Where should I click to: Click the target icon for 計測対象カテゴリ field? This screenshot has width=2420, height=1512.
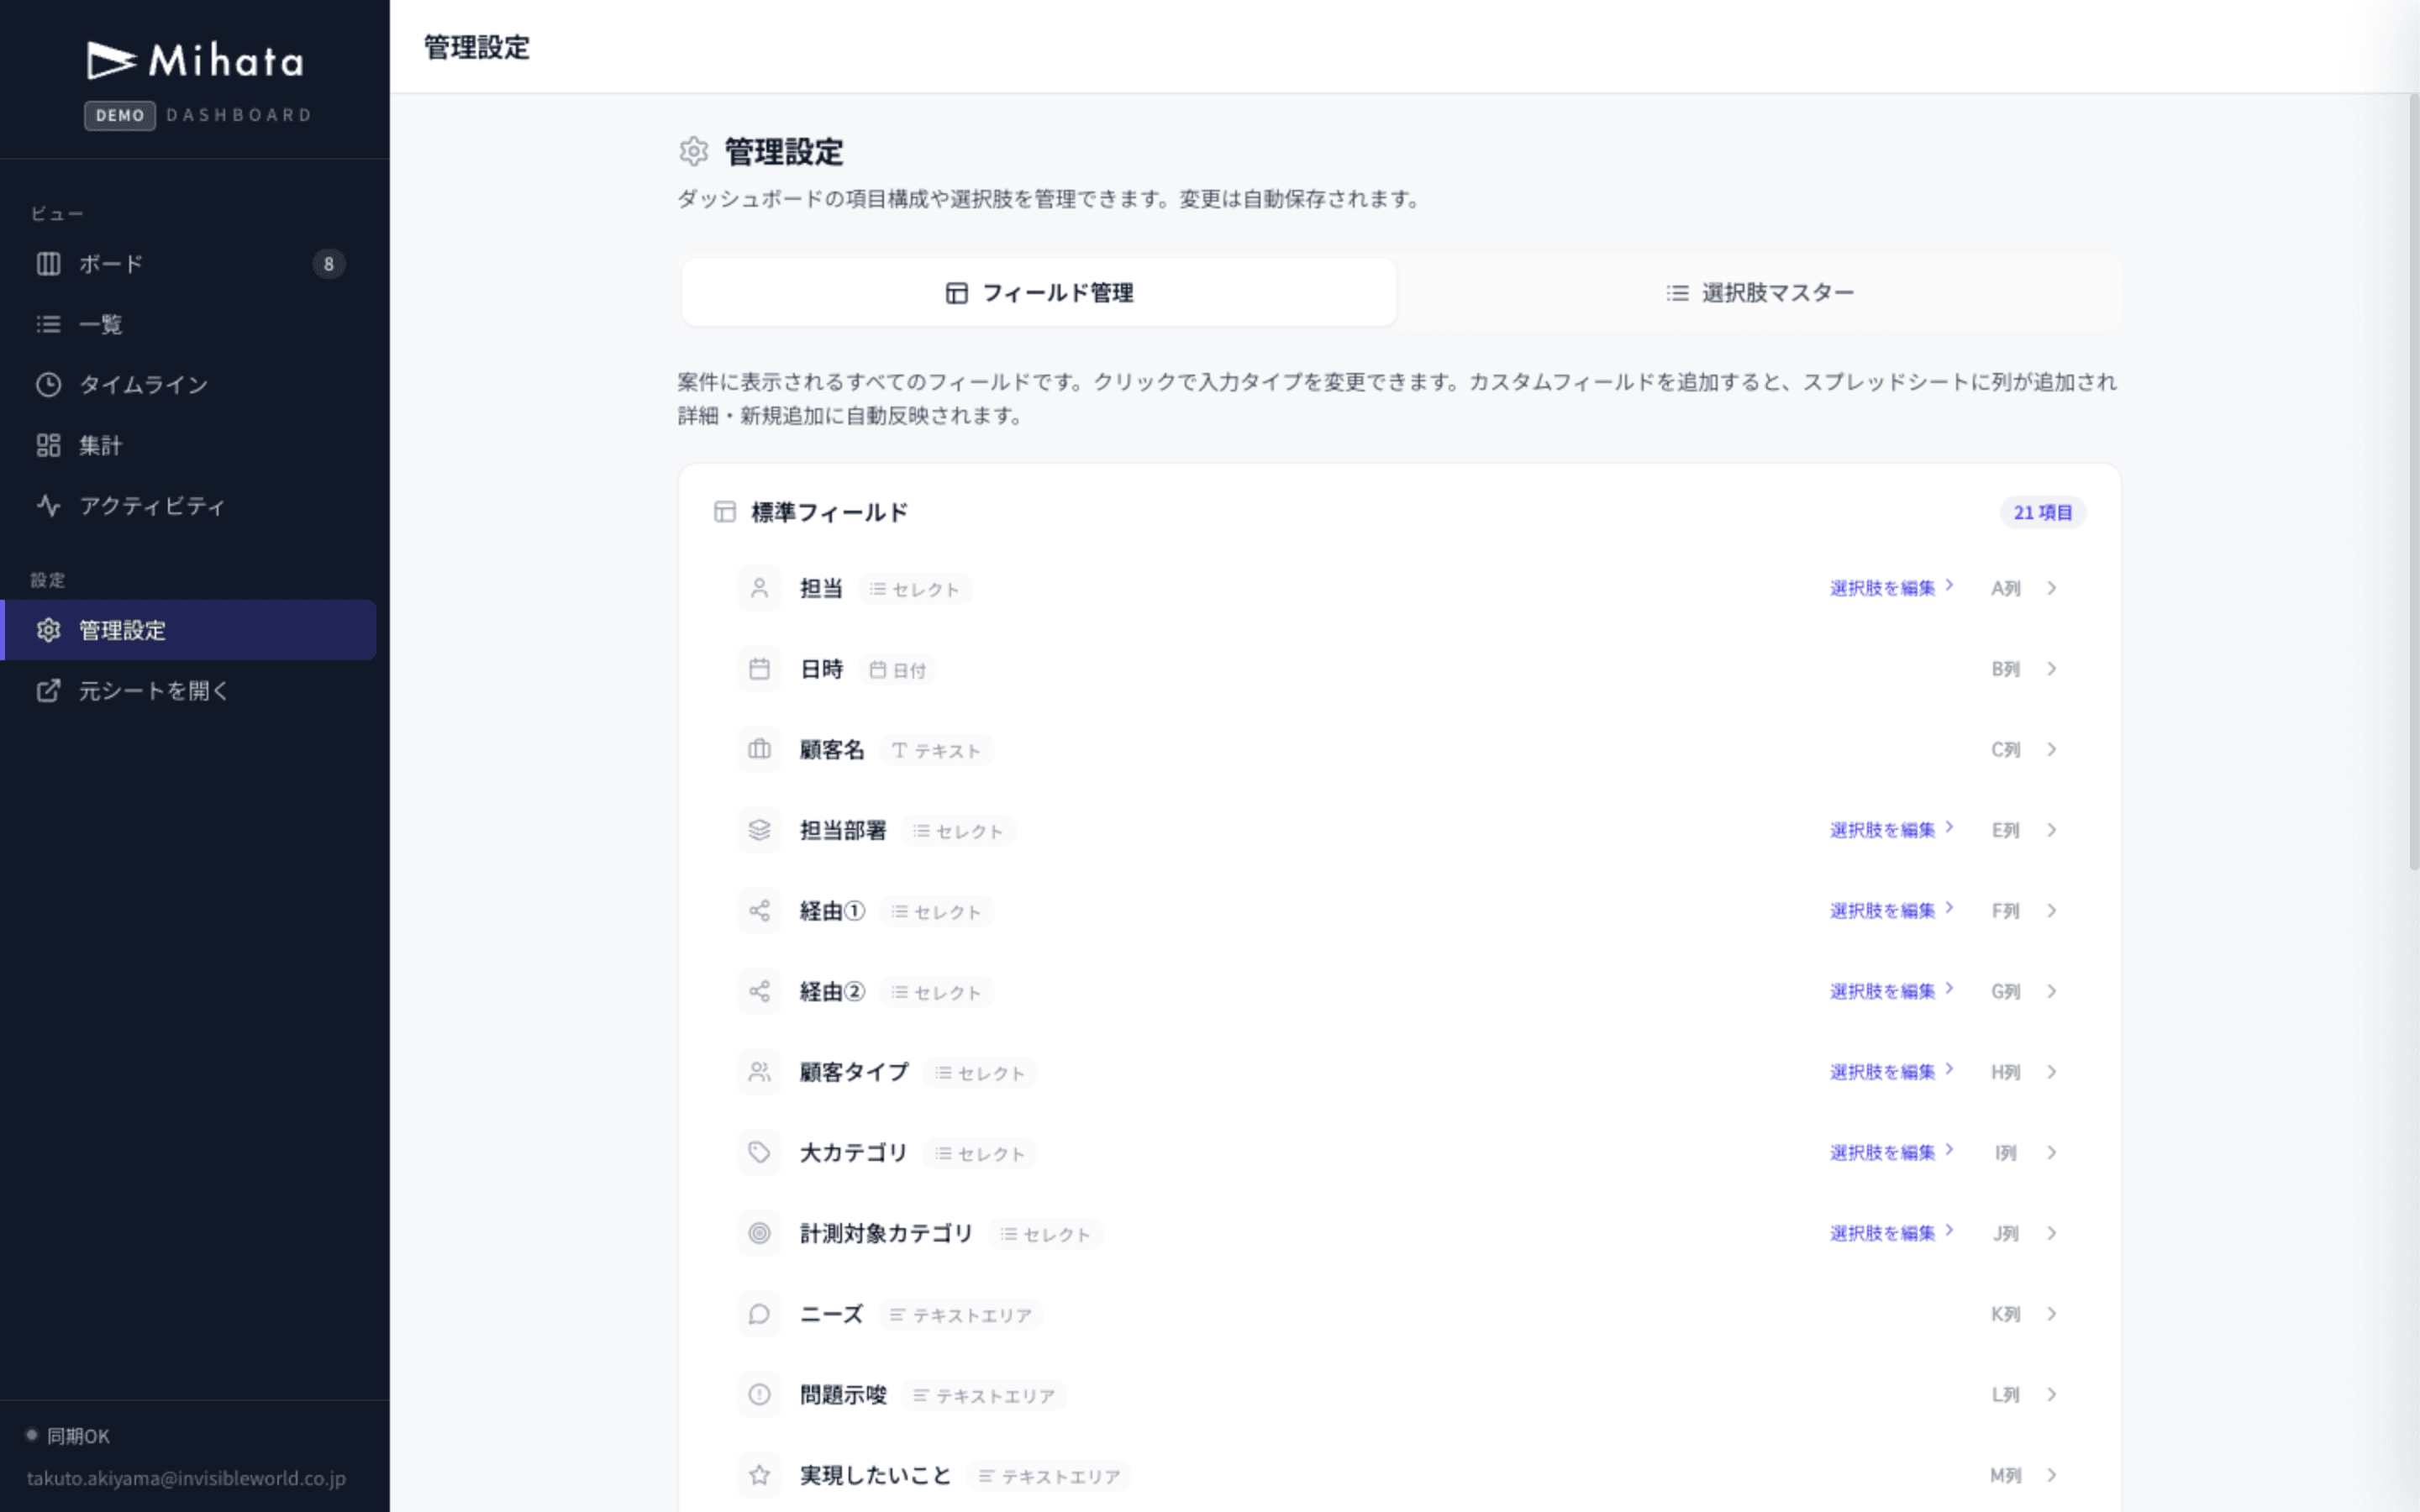[759, 1234]
